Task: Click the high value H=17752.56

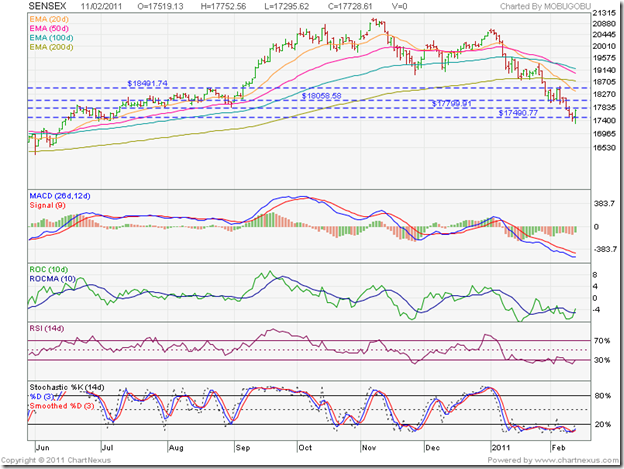Action: (x=223, y=6)
